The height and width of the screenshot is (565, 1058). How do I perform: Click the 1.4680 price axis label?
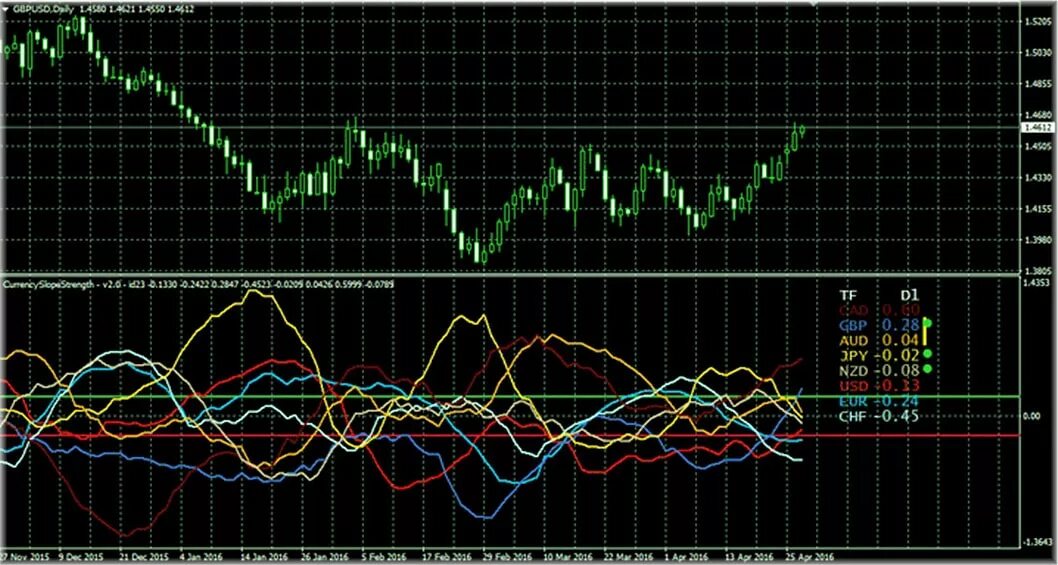pyautogui.click(x=1036, y=115)
